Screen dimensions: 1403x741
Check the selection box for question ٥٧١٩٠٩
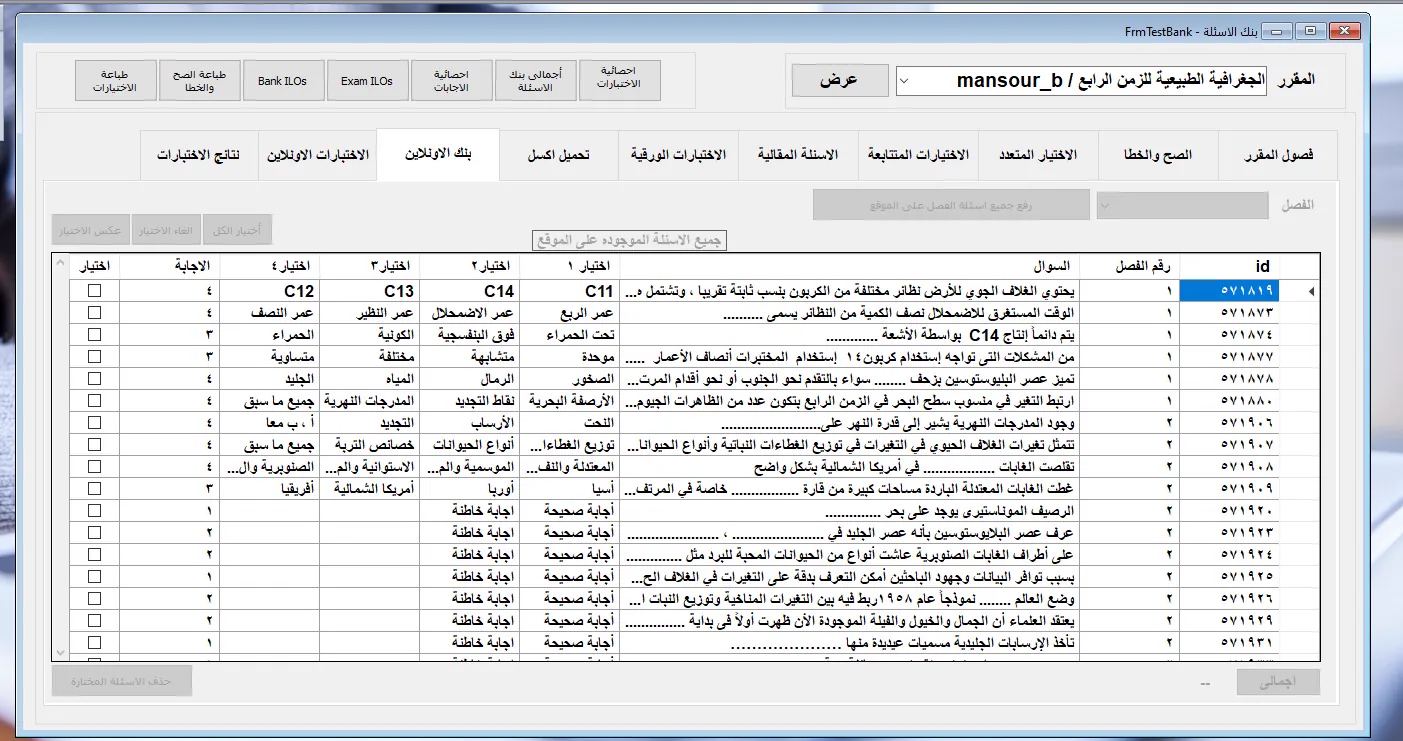pos(95,488)
